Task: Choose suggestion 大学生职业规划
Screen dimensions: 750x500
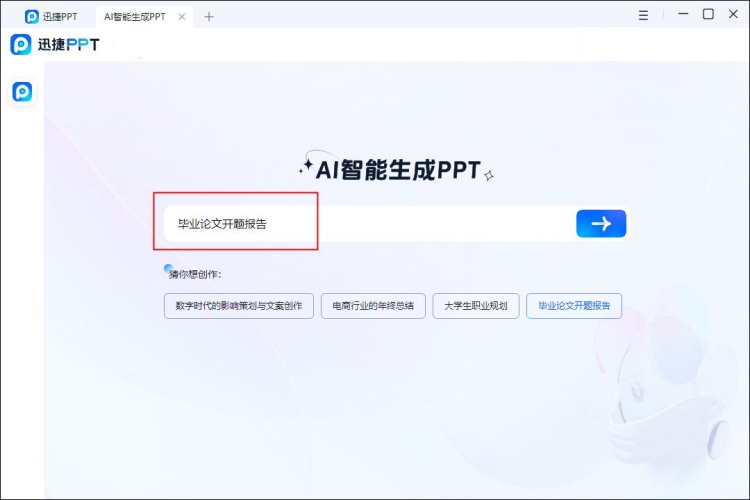Action: click(476, 306)
